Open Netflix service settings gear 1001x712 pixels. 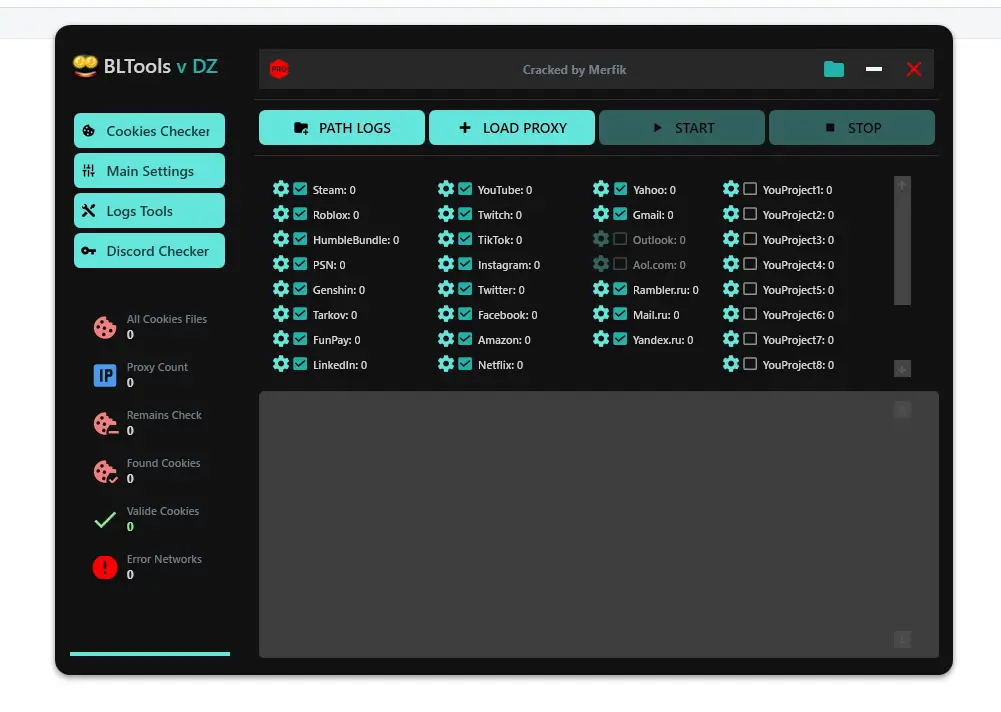[446, 364]
